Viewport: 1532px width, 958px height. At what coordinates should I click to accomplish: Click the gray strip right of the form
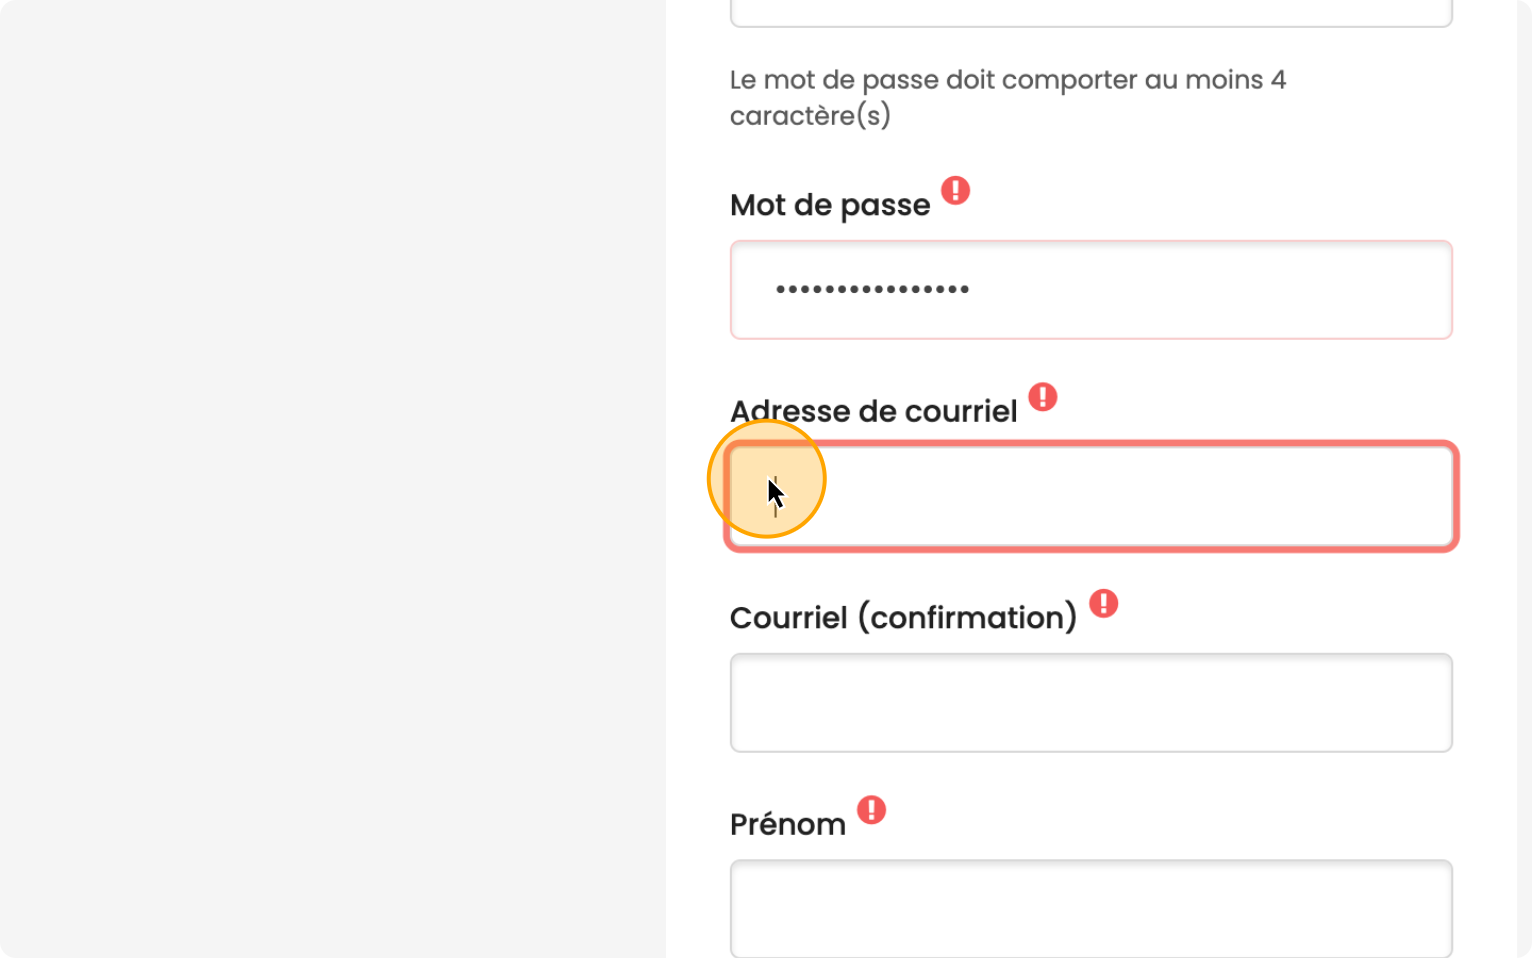click(x=1524, y=480)
